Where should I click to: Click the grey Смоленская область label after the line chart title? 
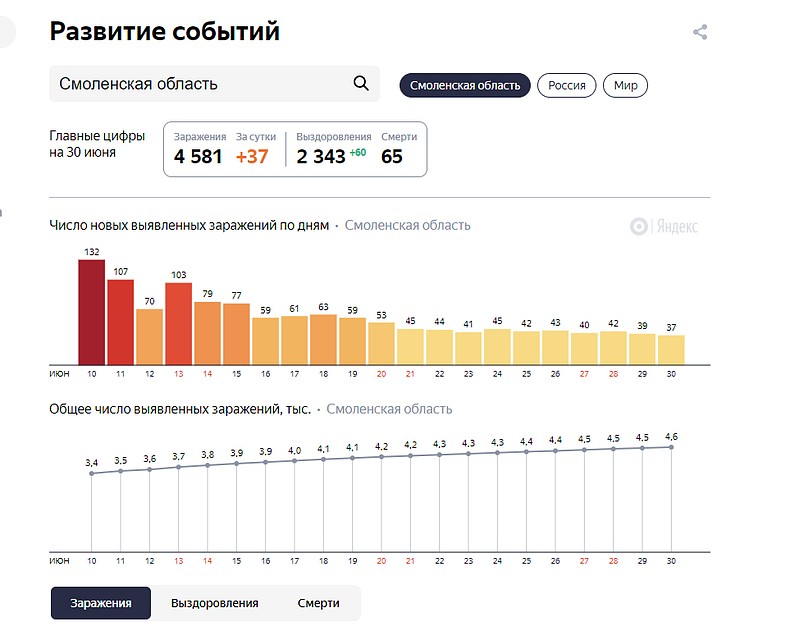coord(389,409)
